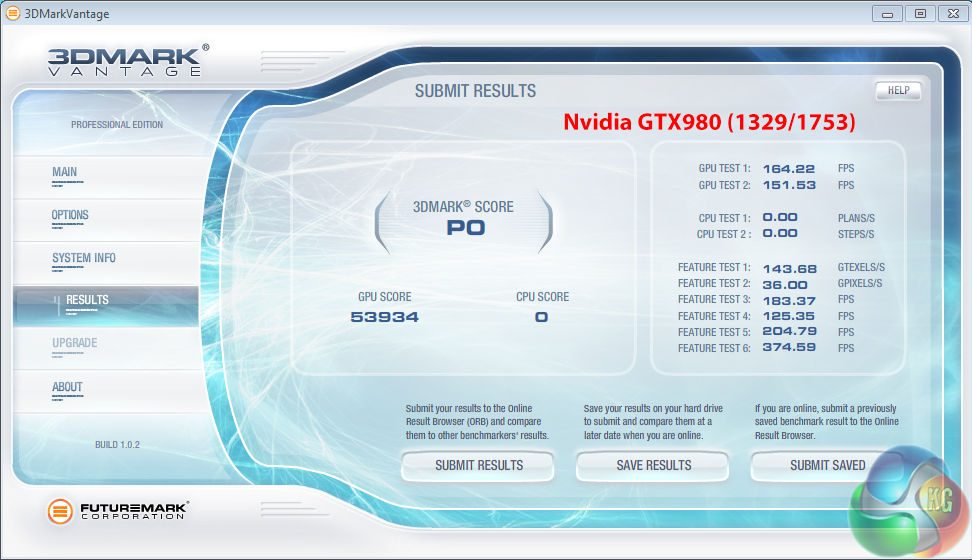Click the 3DMarkVantage title bar app icon
Screen dimensions: 972x560
coord(12,13)
